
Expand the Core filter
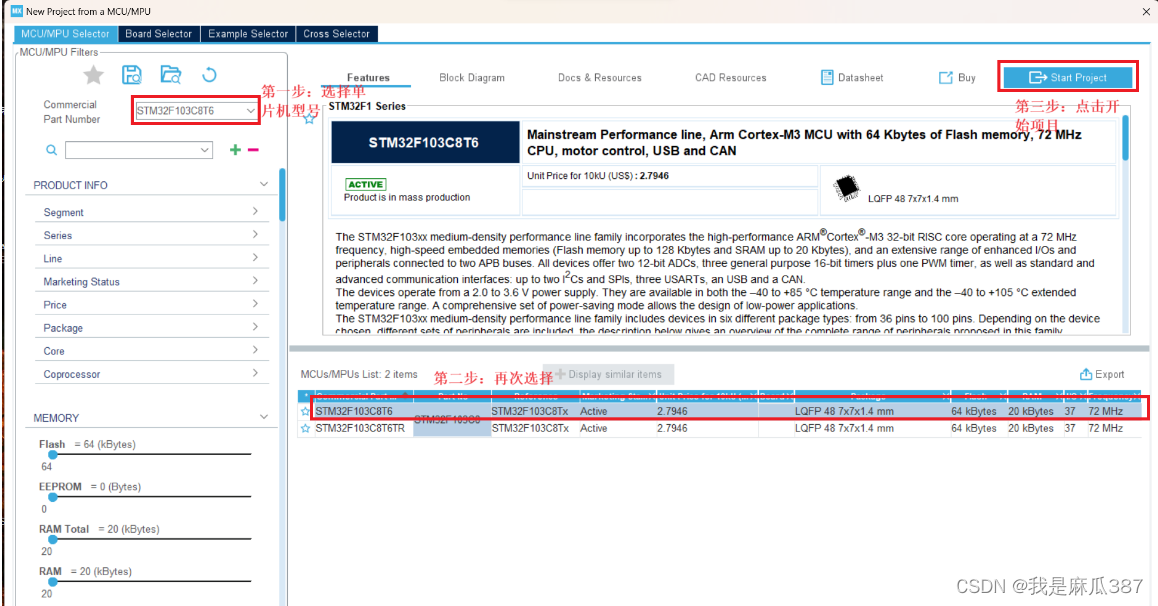(x=255, y=351)
